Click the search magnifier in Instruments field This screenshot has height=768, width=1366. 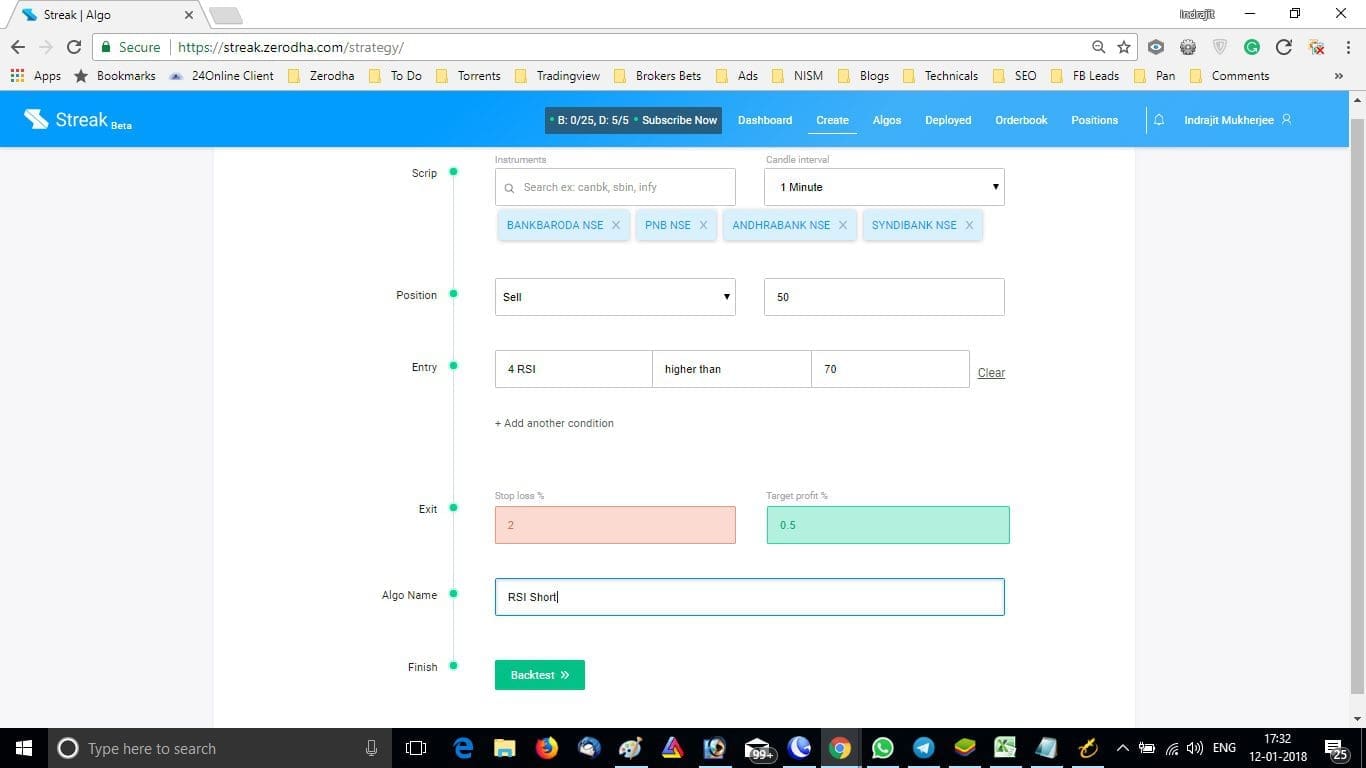[509, 188]
